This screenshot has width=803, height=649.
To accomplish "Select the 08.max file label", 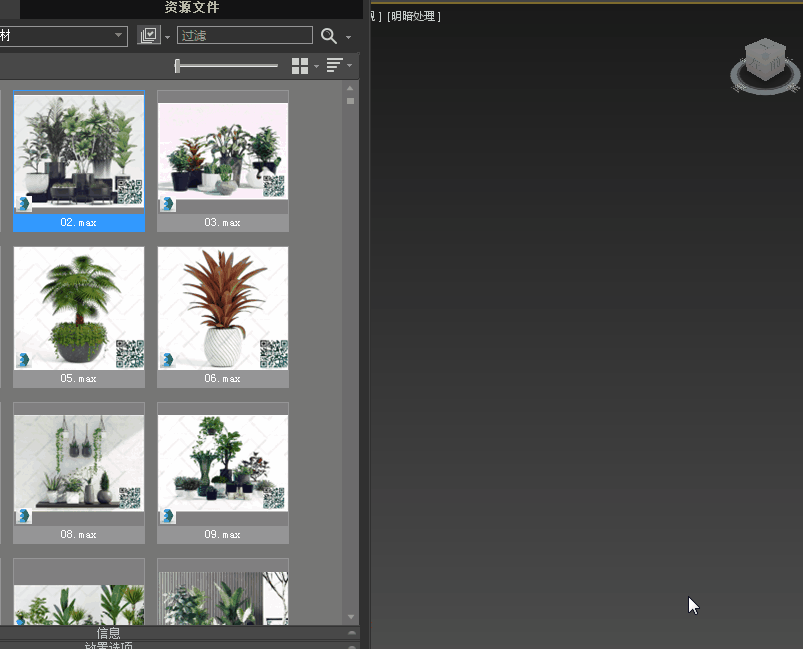I will [79, 535].
